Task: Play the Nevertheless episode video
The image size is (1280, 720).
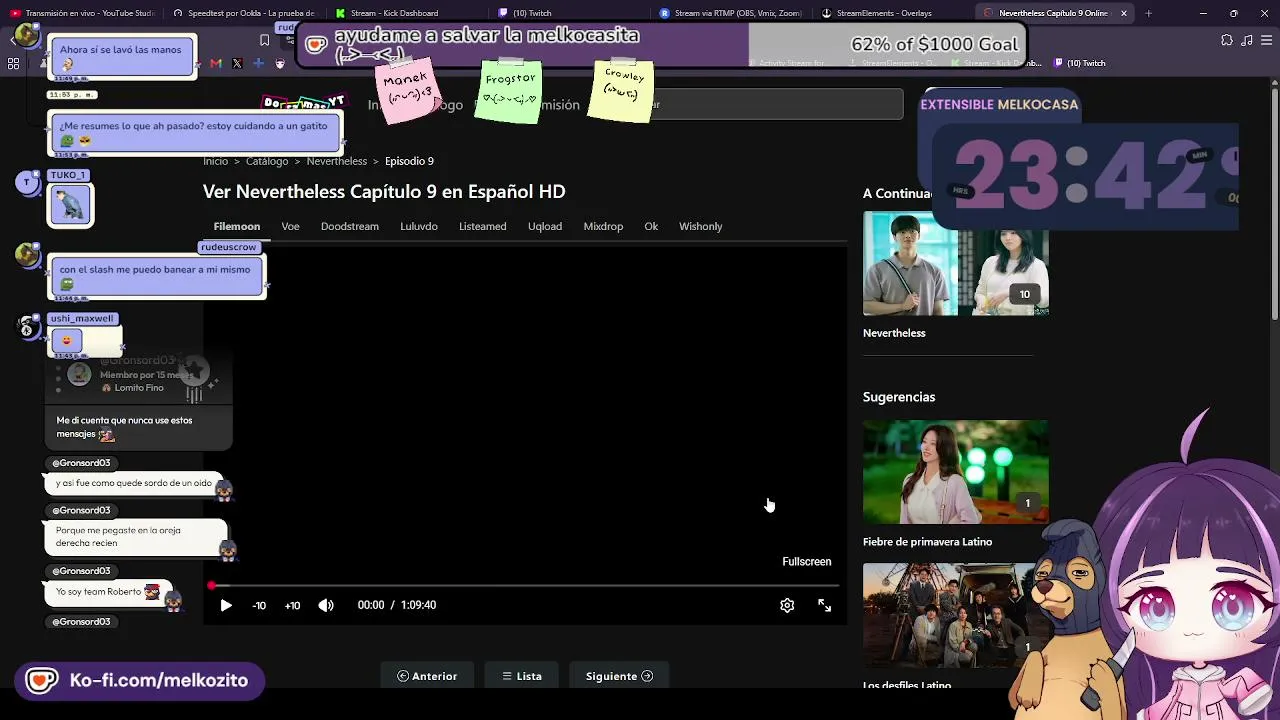Action: [226, 605]
